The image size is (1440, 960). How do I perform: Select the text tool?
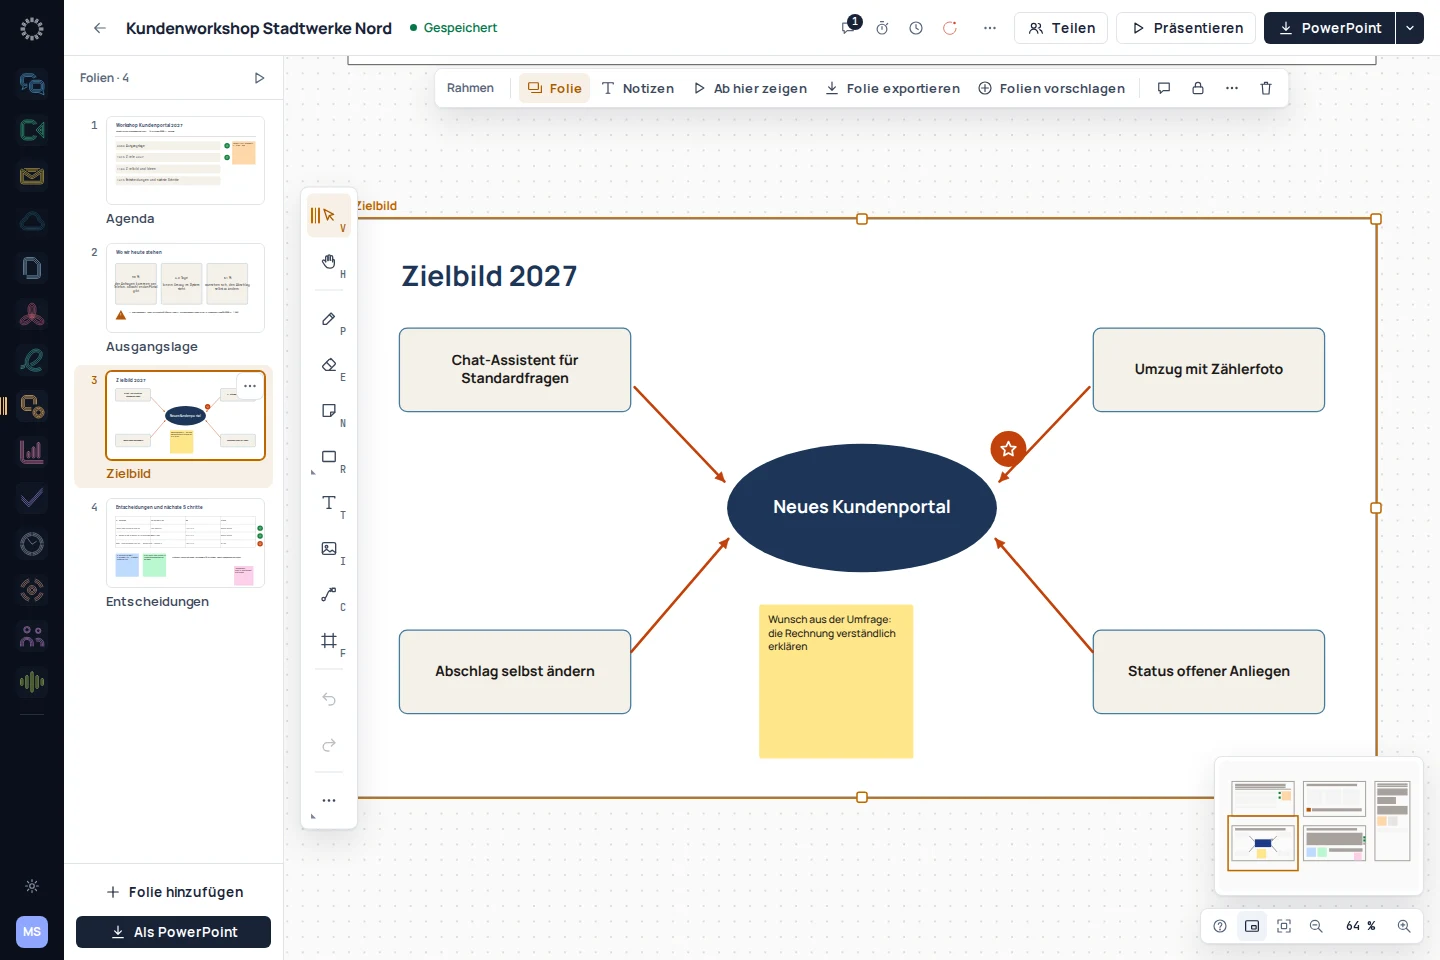pyautogui.click(x=329, y=503)
